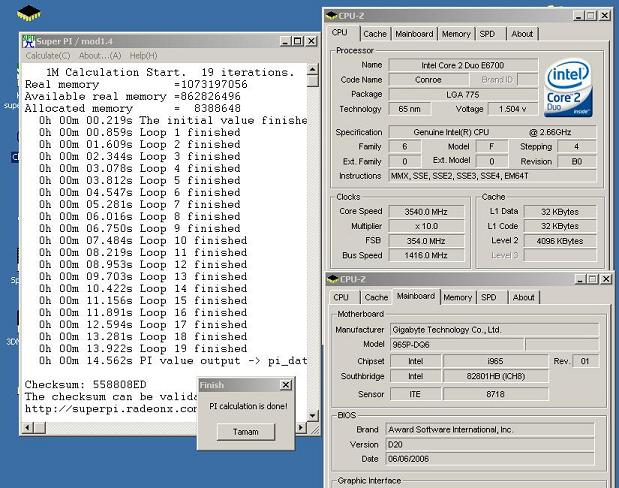Screen dimensions: 619x488
Task: Click Super PI vertical scrollbar down arrow
Action: coord(313,415)
